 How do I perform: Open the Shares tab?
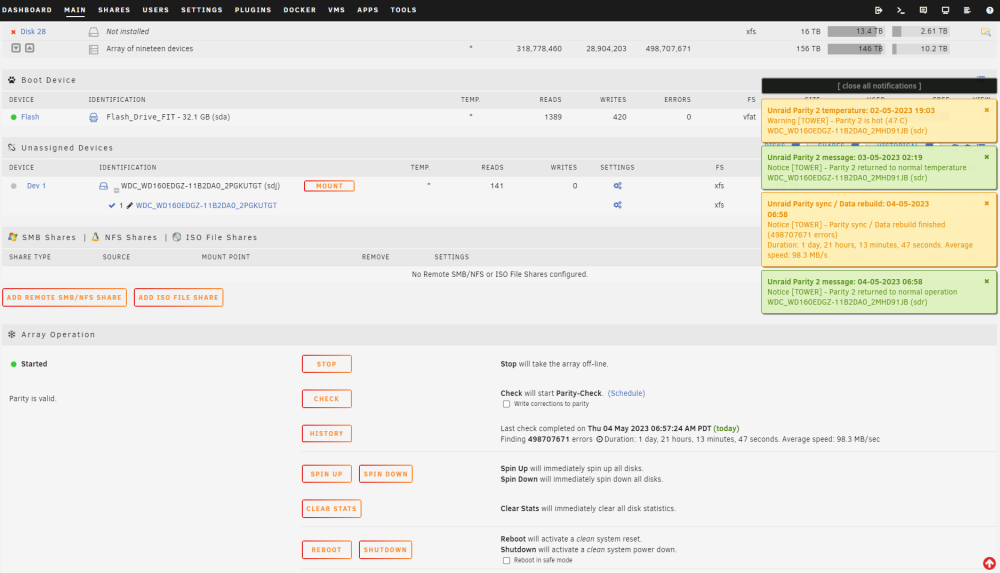tap(114, 10)
